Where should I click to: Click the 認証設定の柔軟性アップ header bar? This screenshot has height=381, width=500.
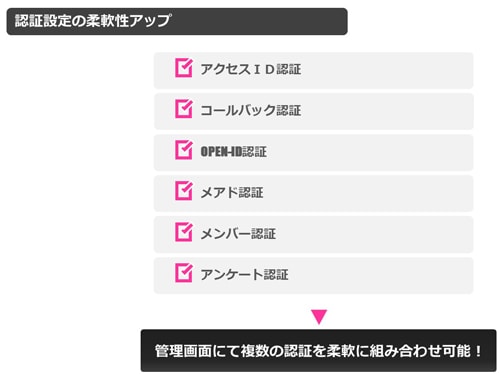coord(177,21)
